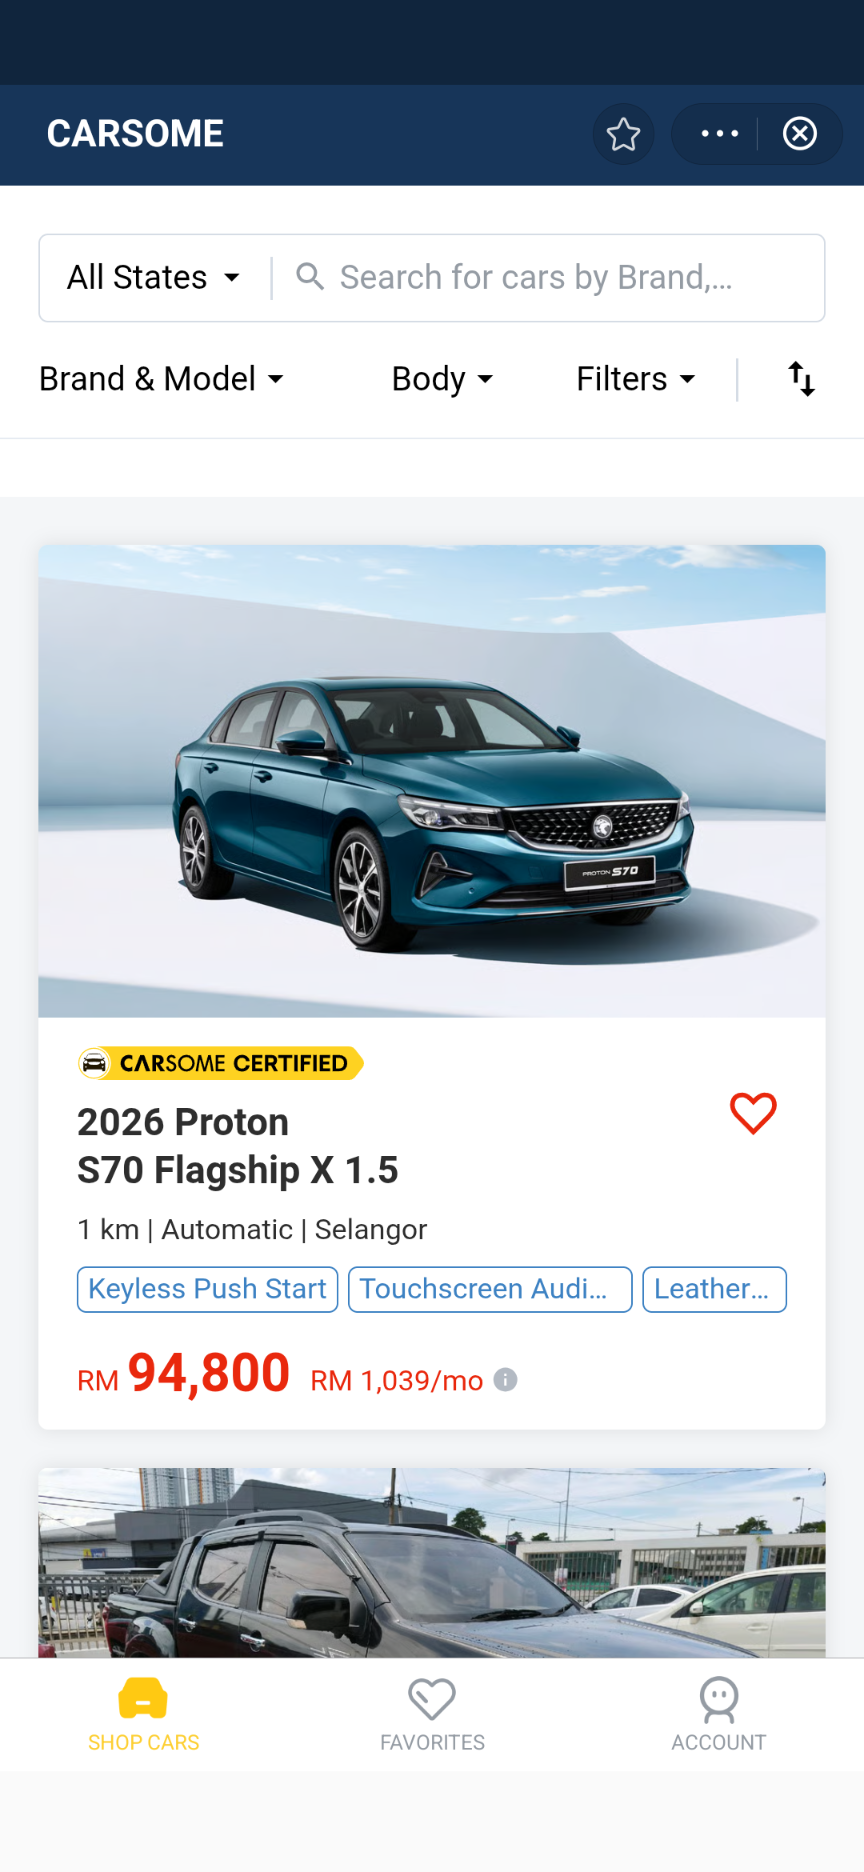
Task: Click the search cars by brand field
Action: pos(548,277)
